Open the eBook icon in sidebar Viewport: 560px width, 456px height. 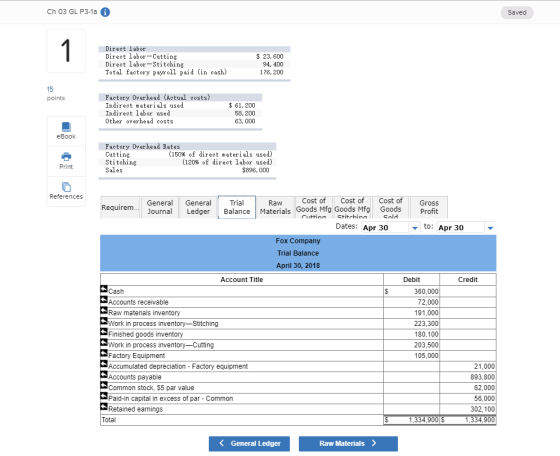click(66, 127)
